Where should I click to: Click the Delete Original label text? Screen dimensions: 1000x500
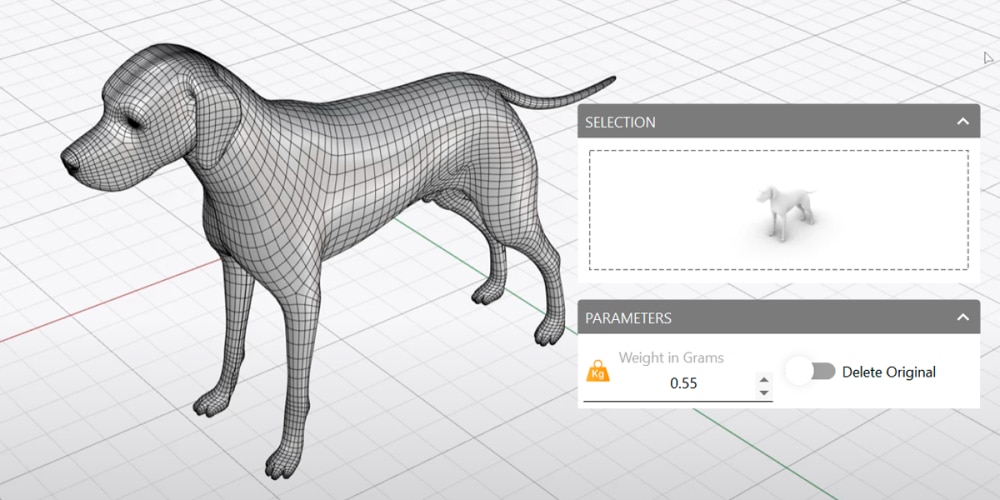coord(888,372)
